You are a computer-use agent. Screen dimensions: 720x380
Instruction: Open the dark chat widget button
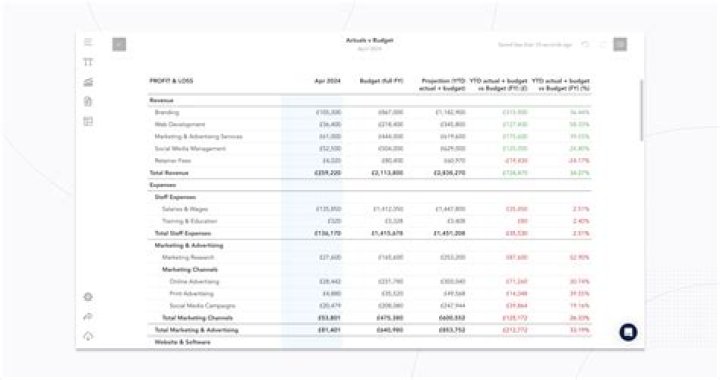tap(628, 332)
